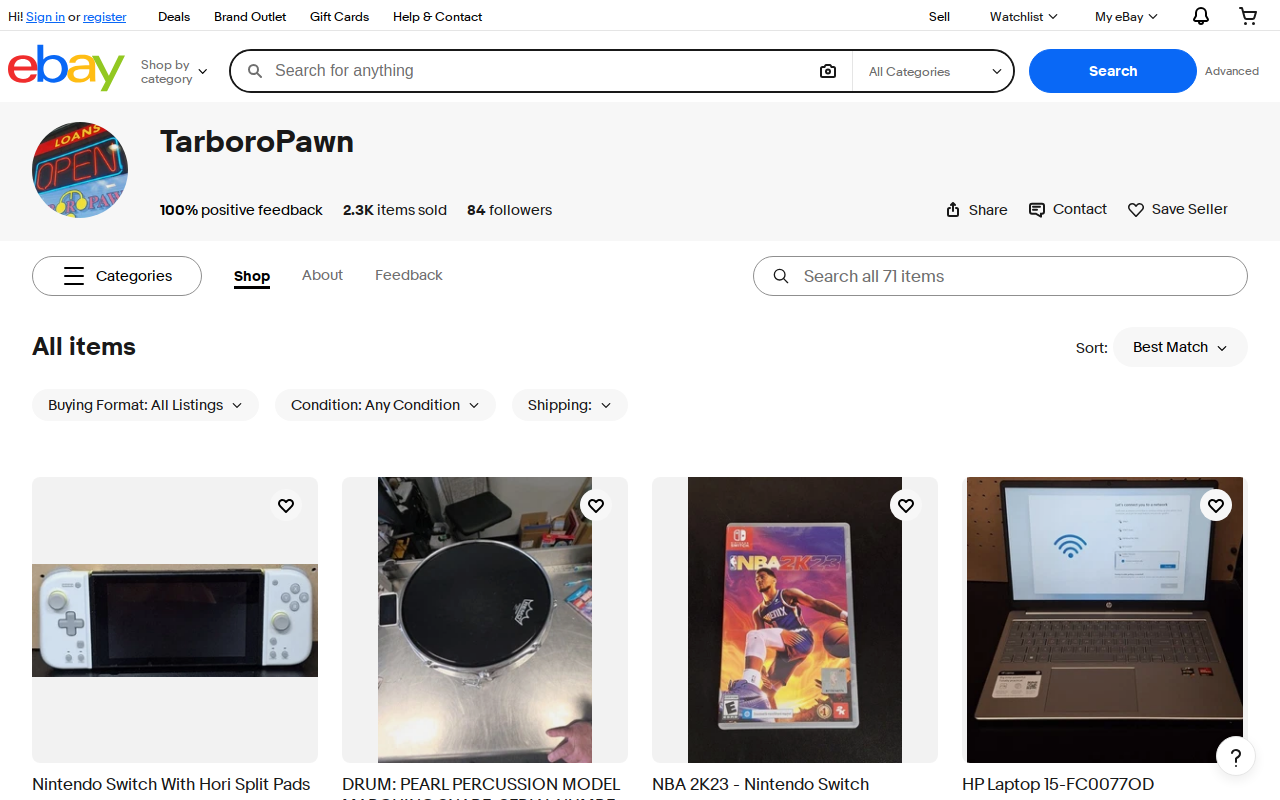Screen dimensions: 1280x800
Task: Click 100% positive feedback text
Action: [241, 210]
